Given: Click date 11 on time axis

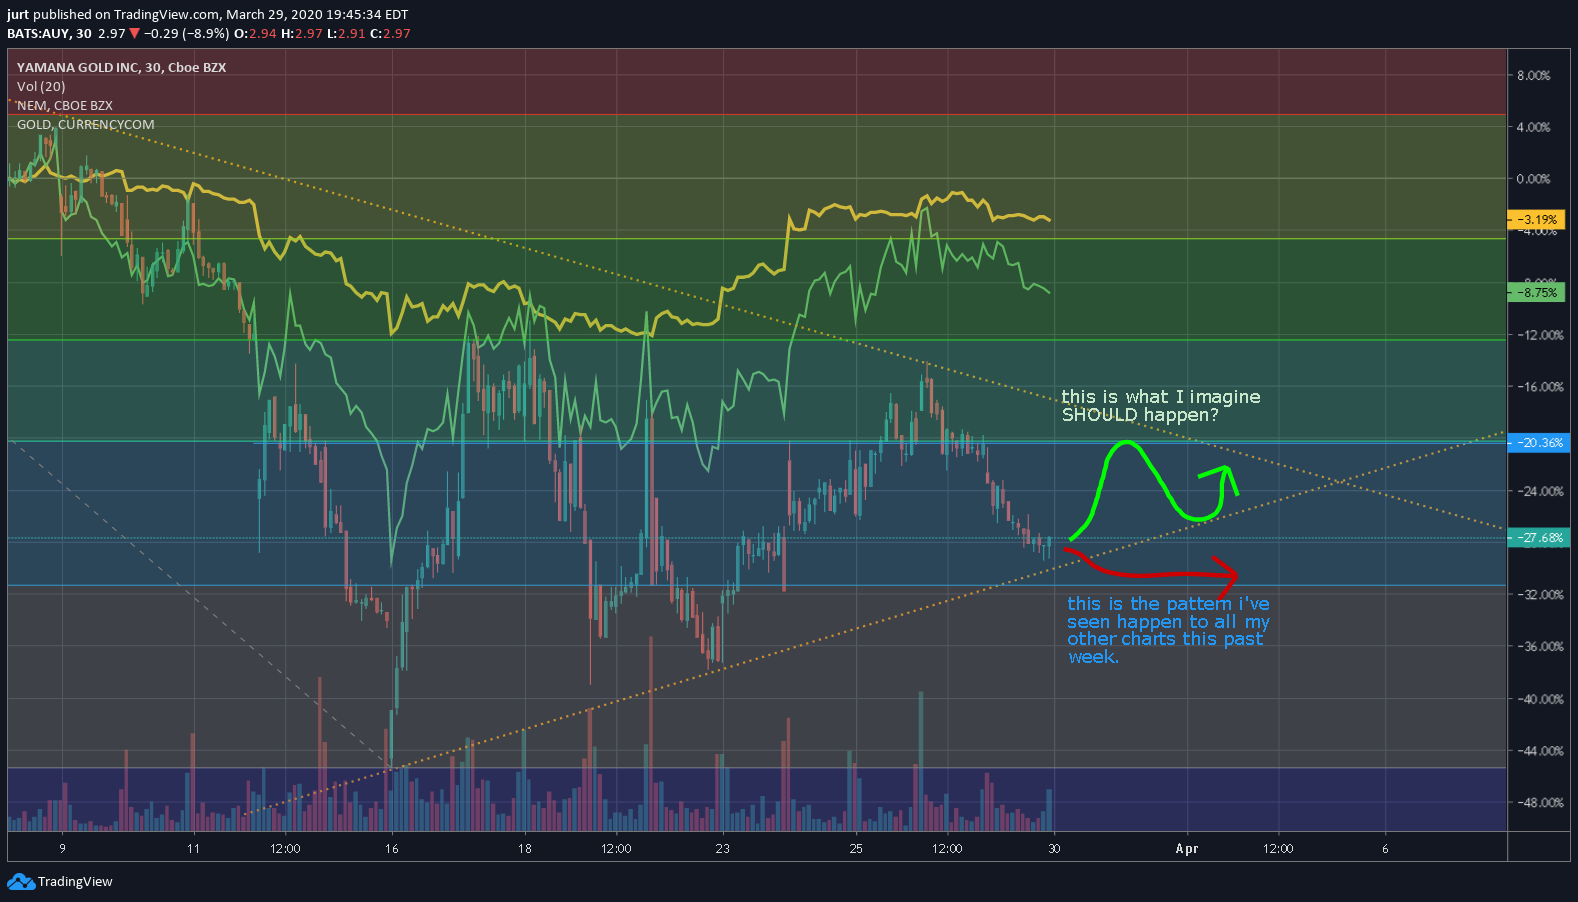Looking at the screenshot, I should pyautogui.click(x=193, y=848).
